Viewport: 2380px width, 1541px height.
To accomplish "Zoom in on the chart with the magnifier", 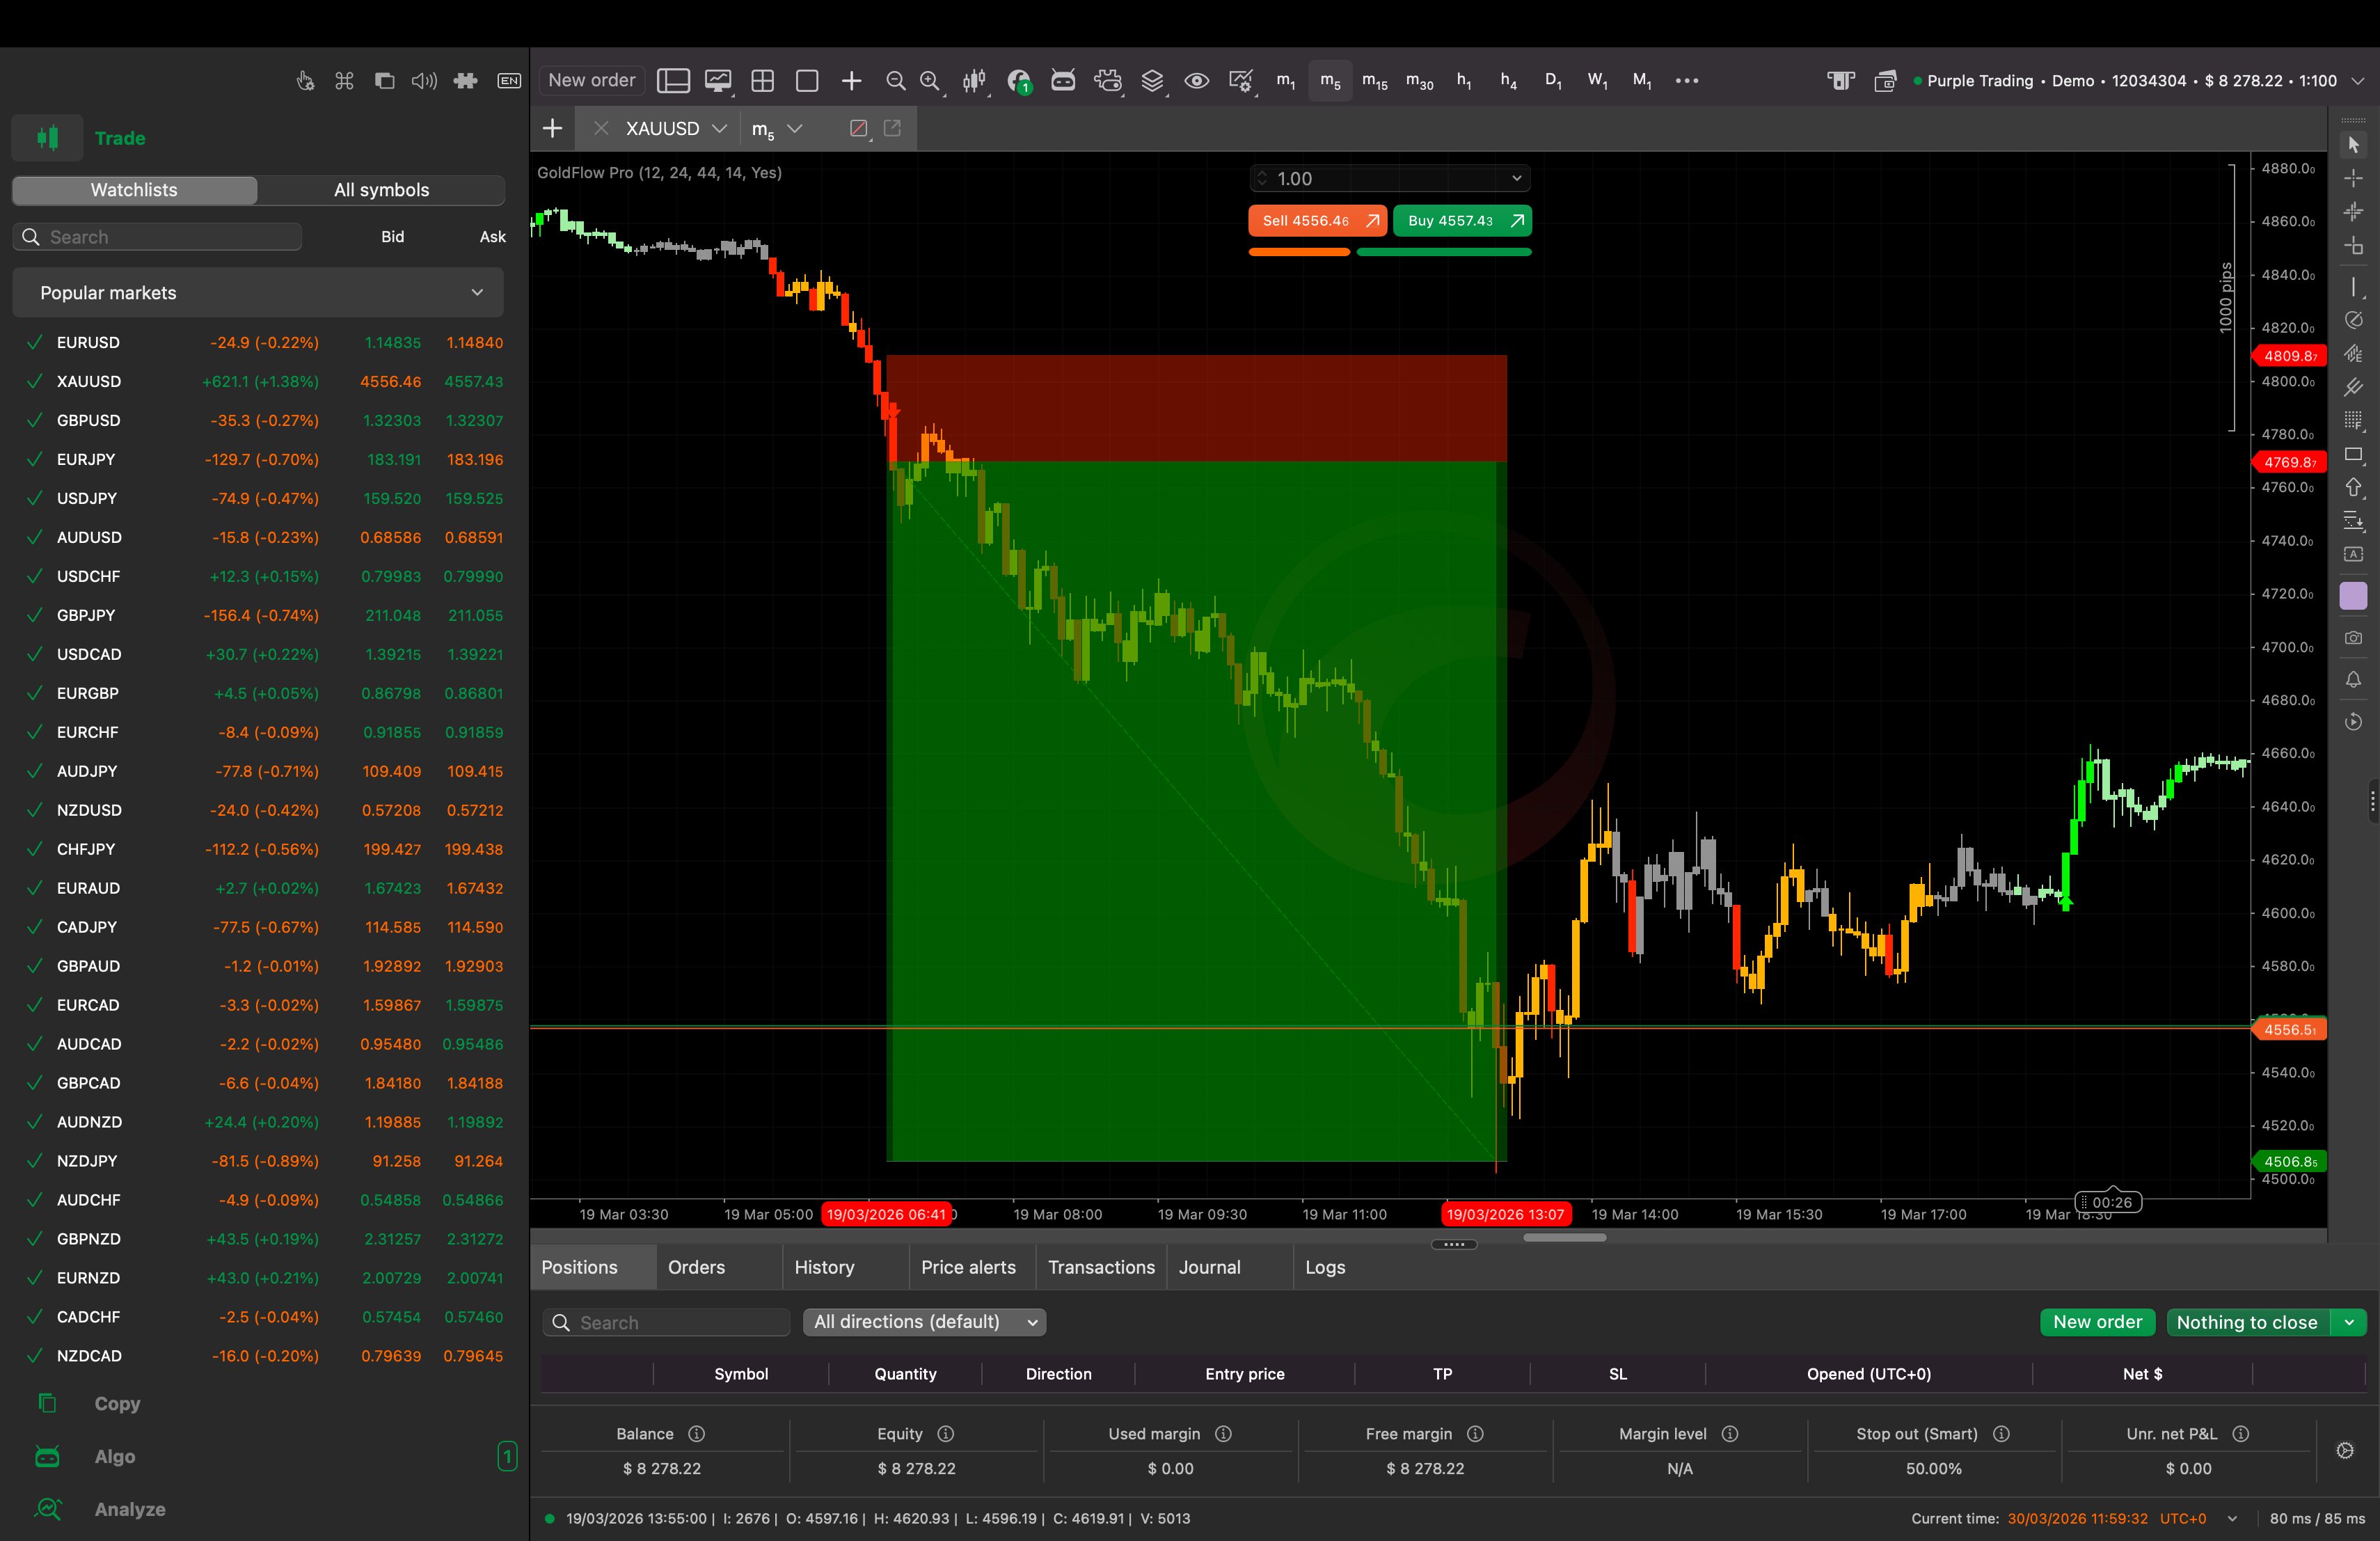I will coord(930,80).
